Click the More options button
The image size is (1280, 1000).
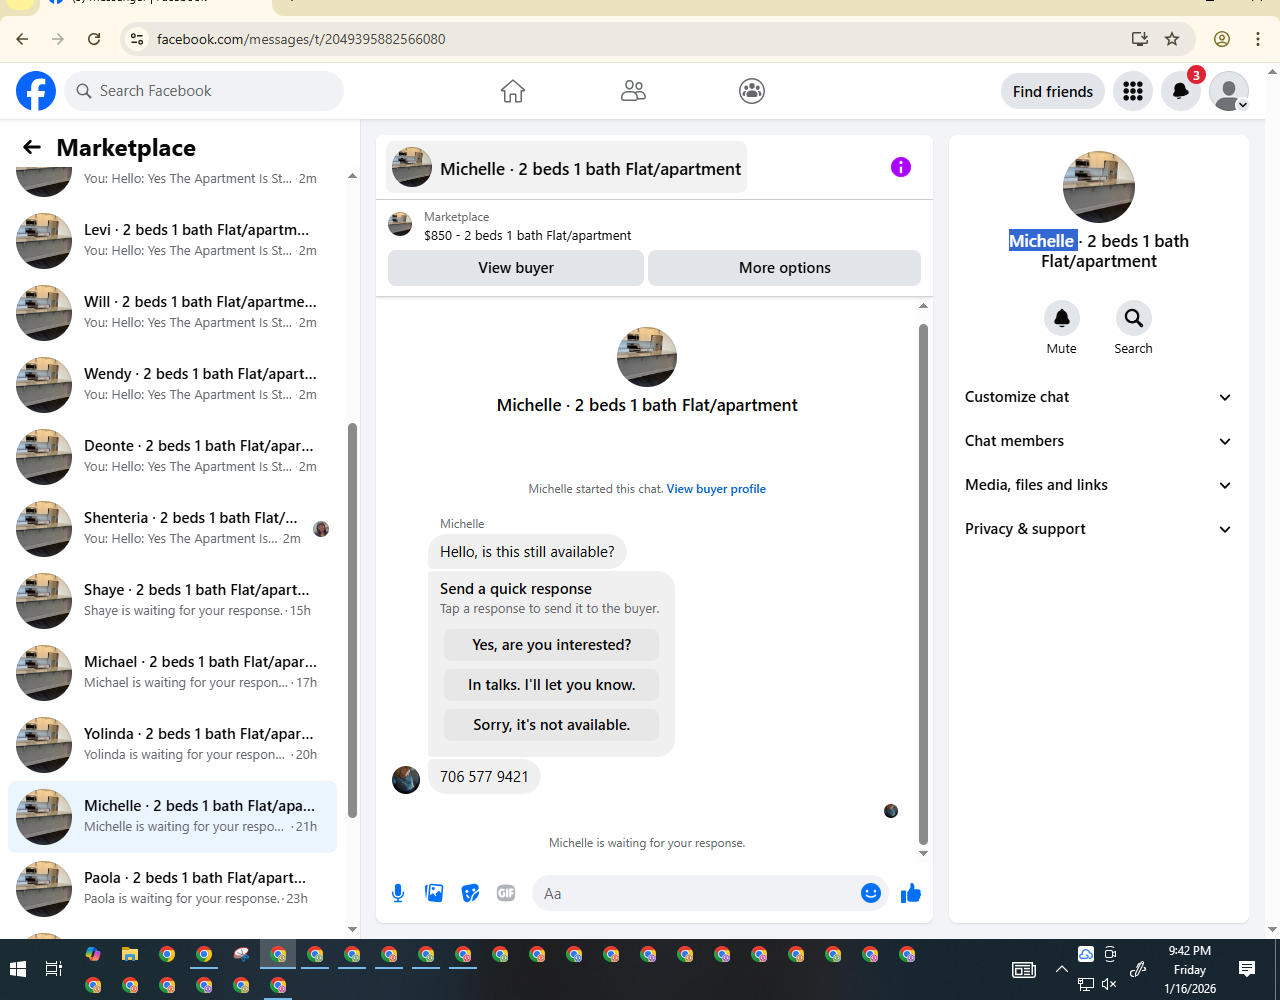coord(785,268)
